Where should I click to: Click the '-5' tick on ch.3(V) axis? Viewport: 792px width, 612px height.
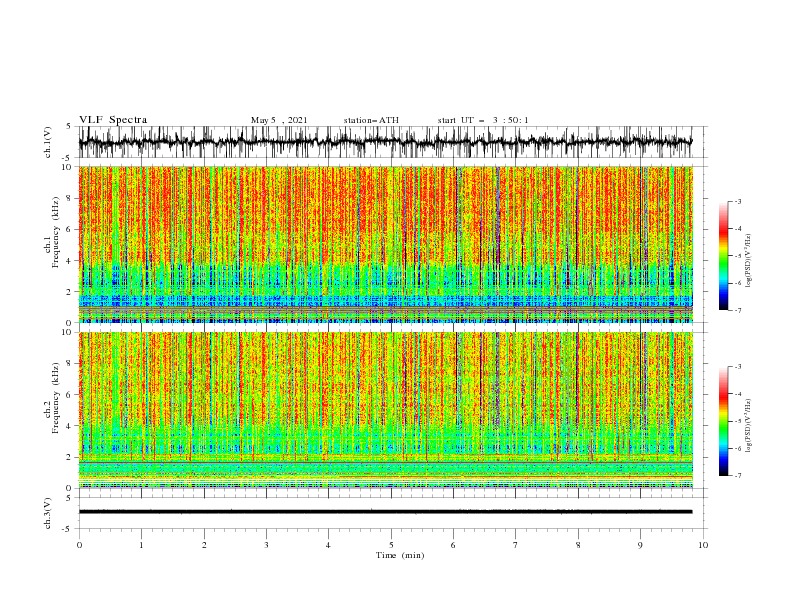(x=68, y=529)
